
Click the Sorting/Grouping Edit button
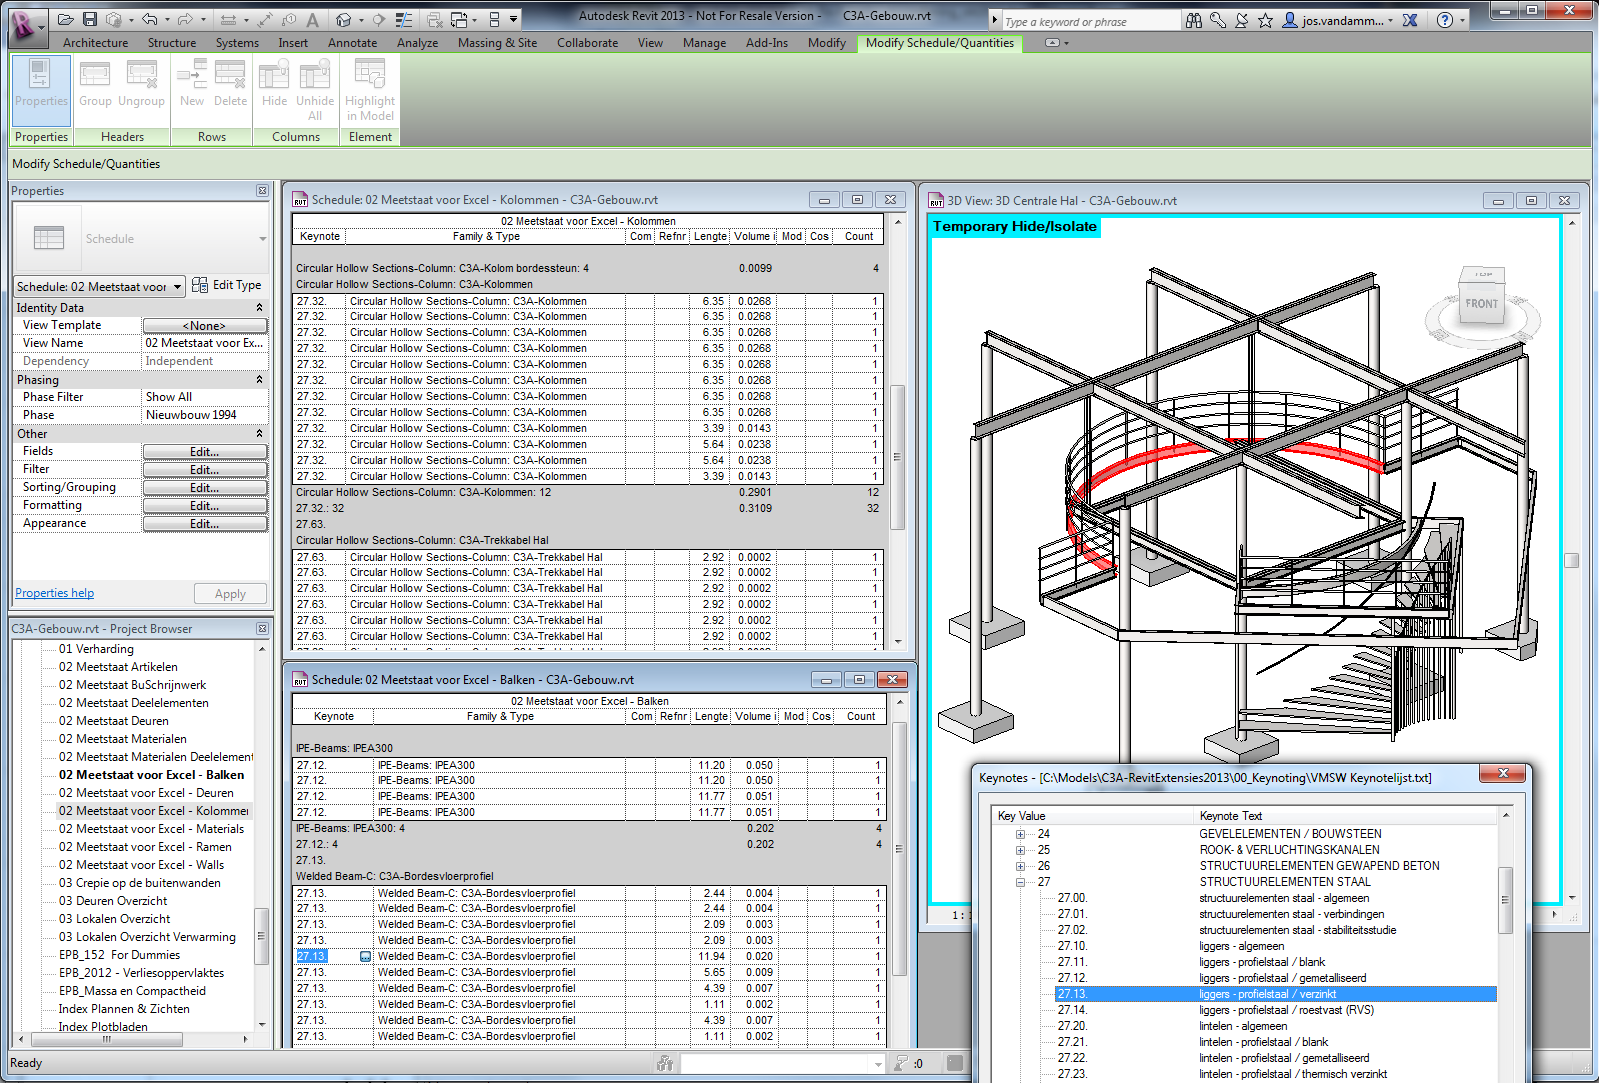205,488
